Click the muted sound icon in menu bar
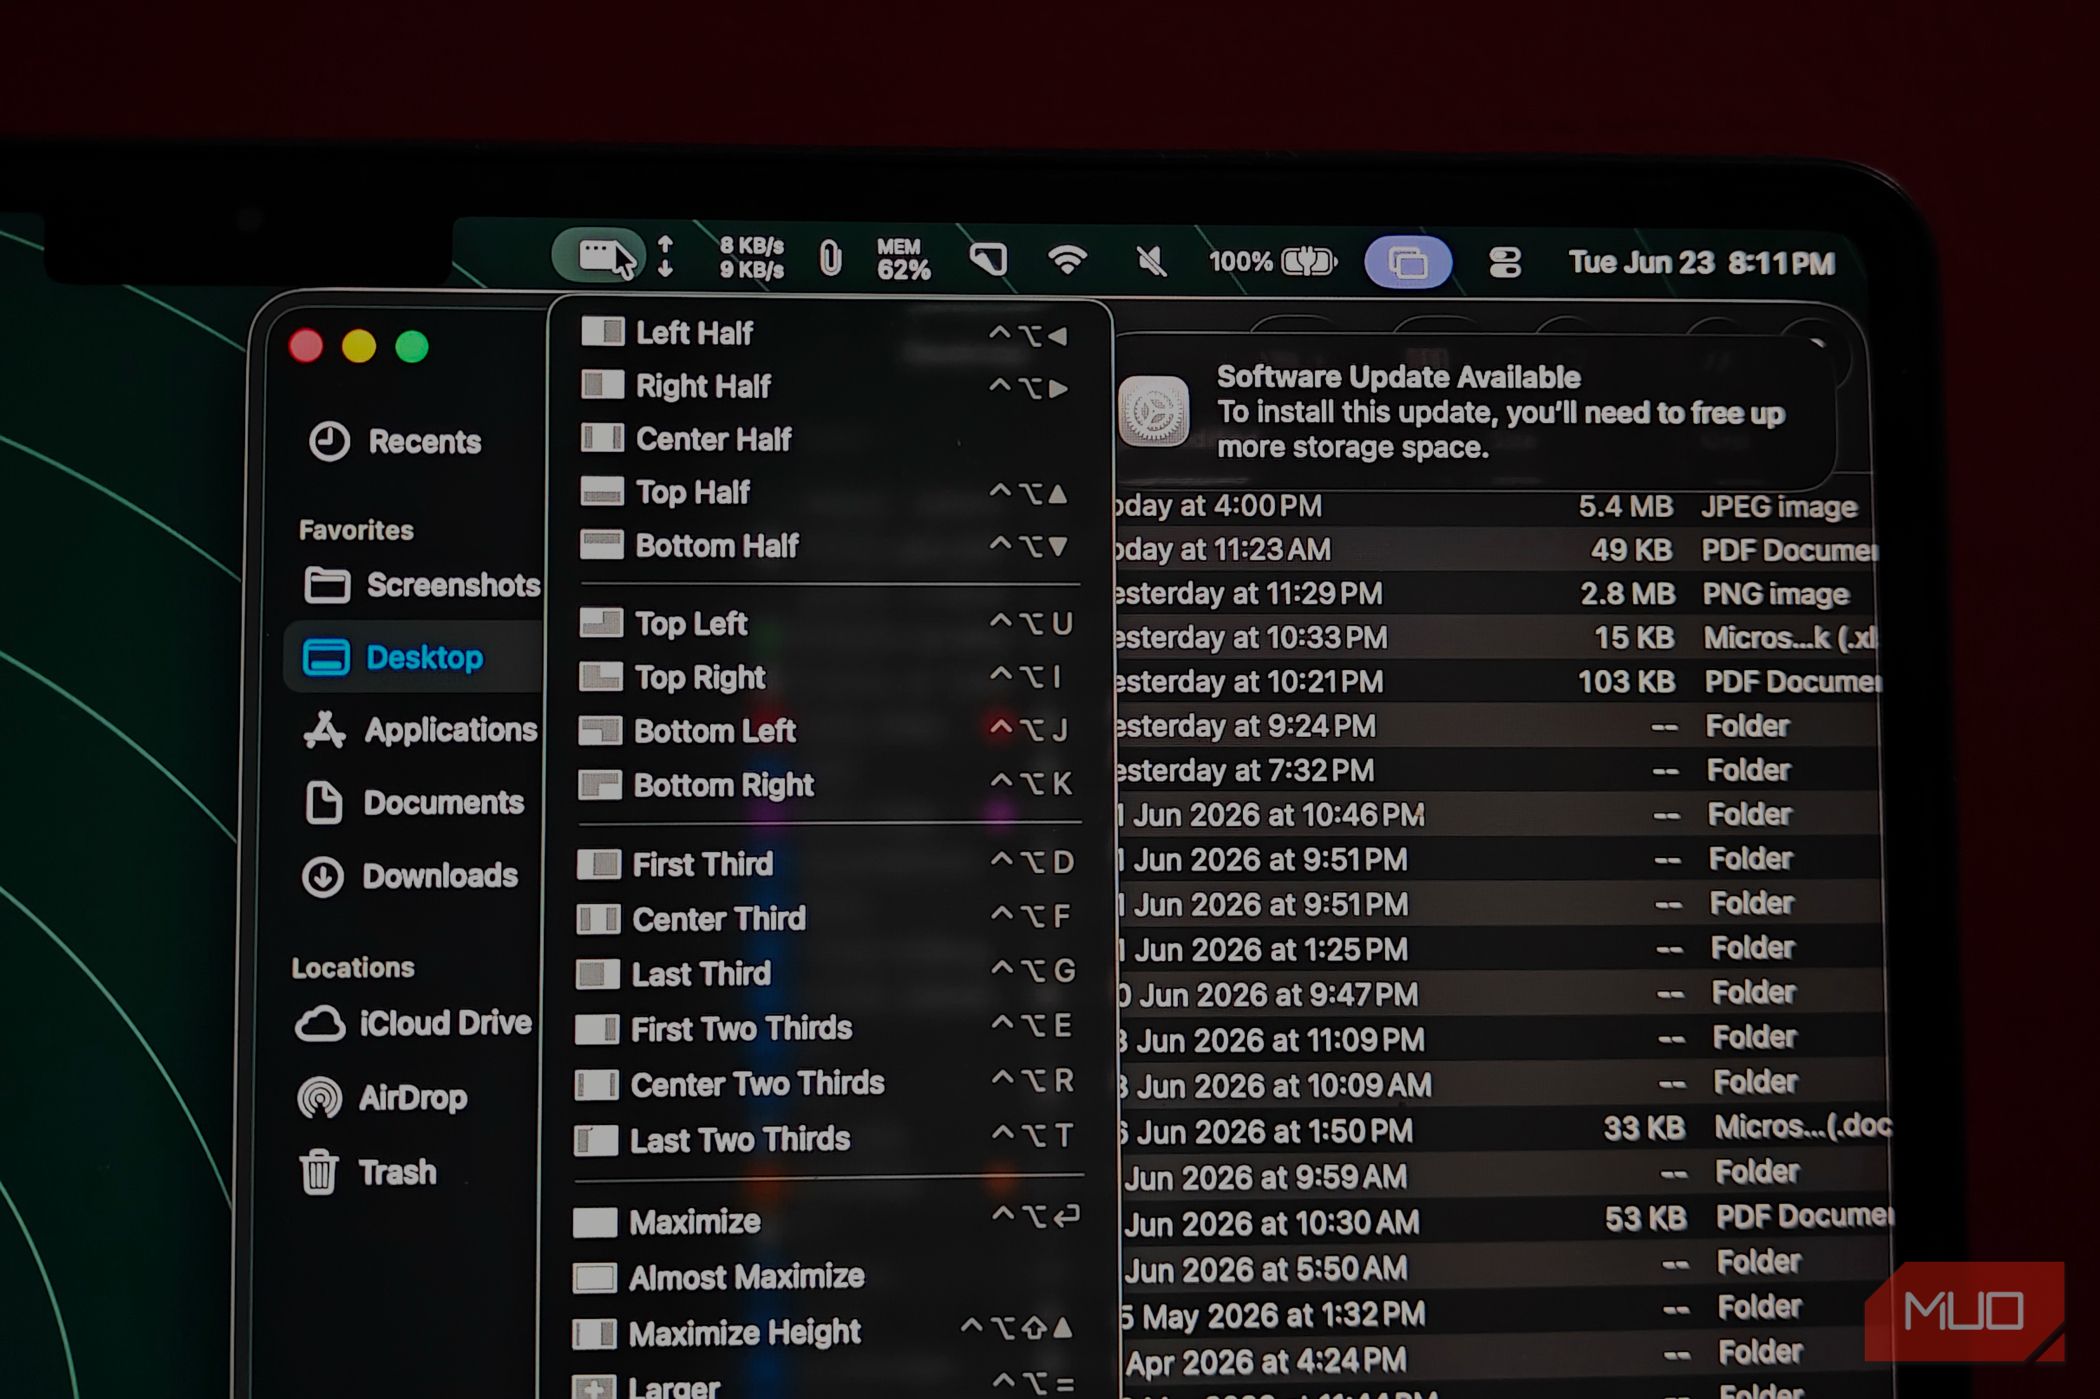The width and height of the screenshot is (2100, 1399). coord(1151,261)
